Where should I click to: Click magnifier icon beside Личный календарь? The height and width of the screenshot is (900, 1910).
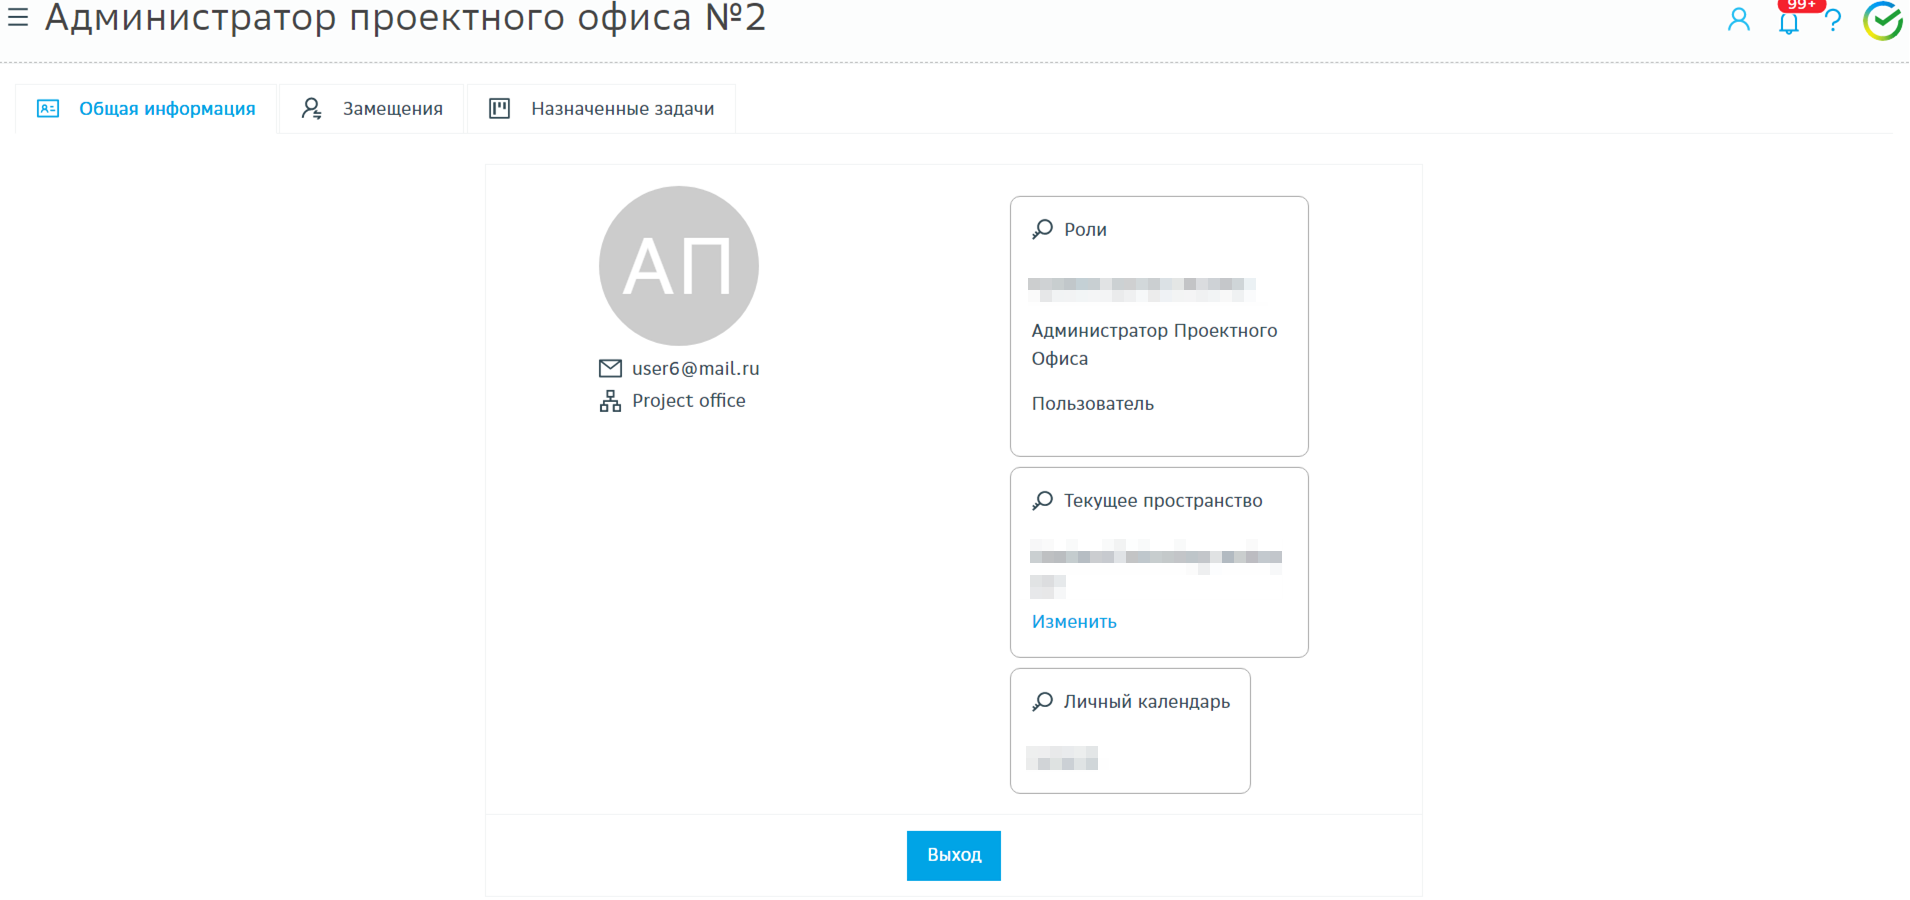1042,701
